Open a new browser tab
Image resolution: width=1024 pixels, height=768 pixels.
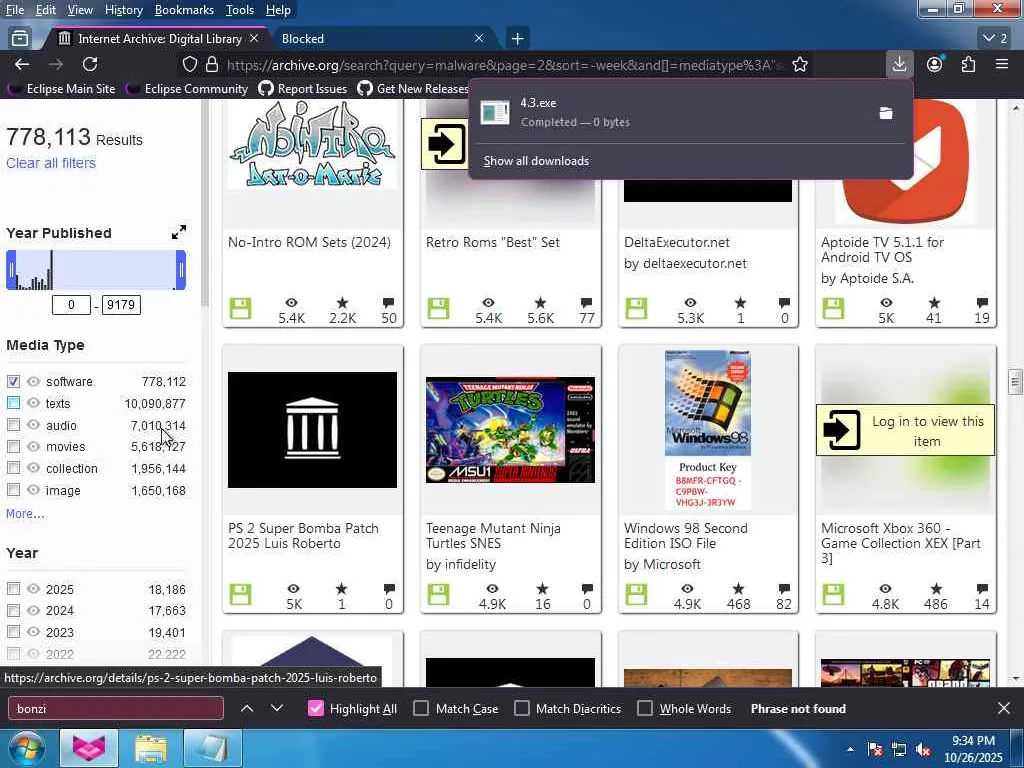(517, 39)
